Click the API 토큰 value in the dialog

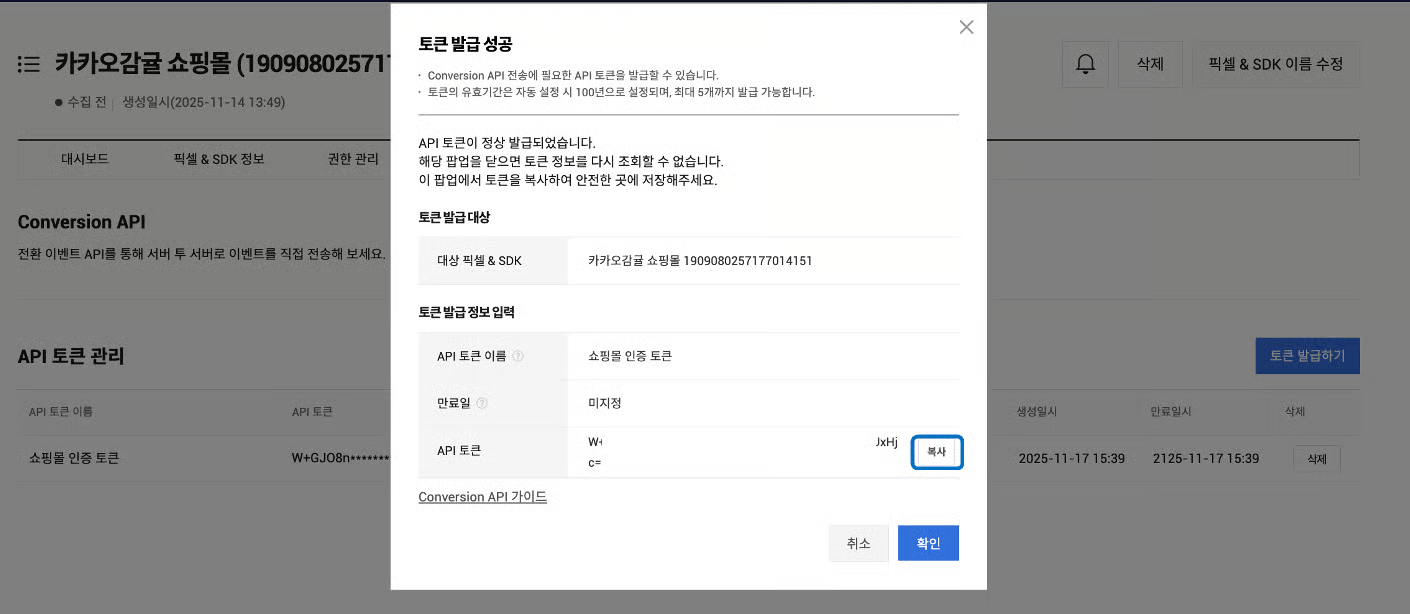(742, 452)
